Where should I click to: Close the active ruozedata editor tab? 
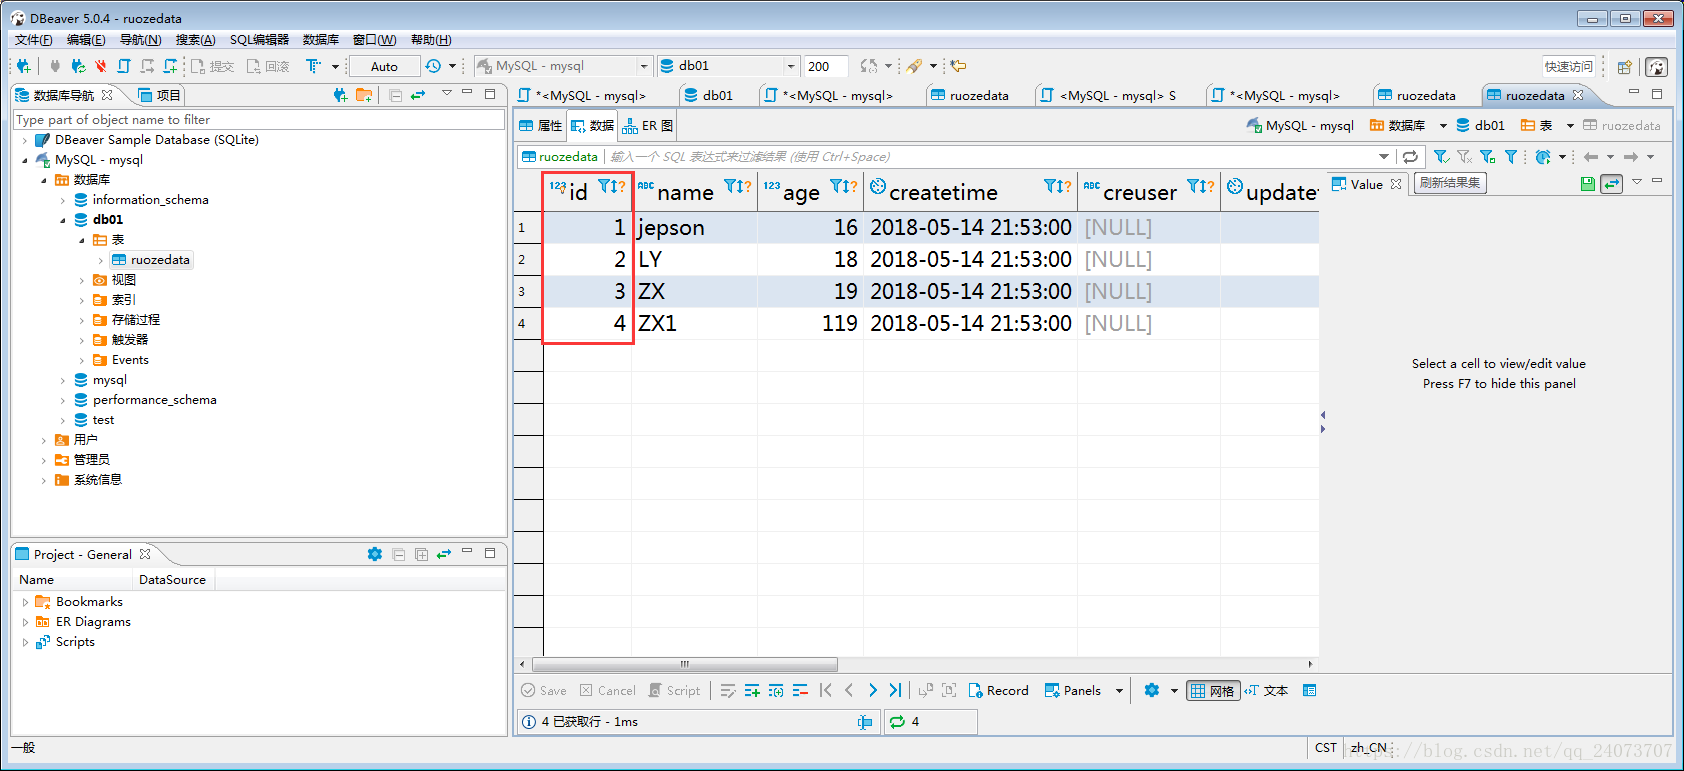pyautogui.click(x=1578, y=95)
